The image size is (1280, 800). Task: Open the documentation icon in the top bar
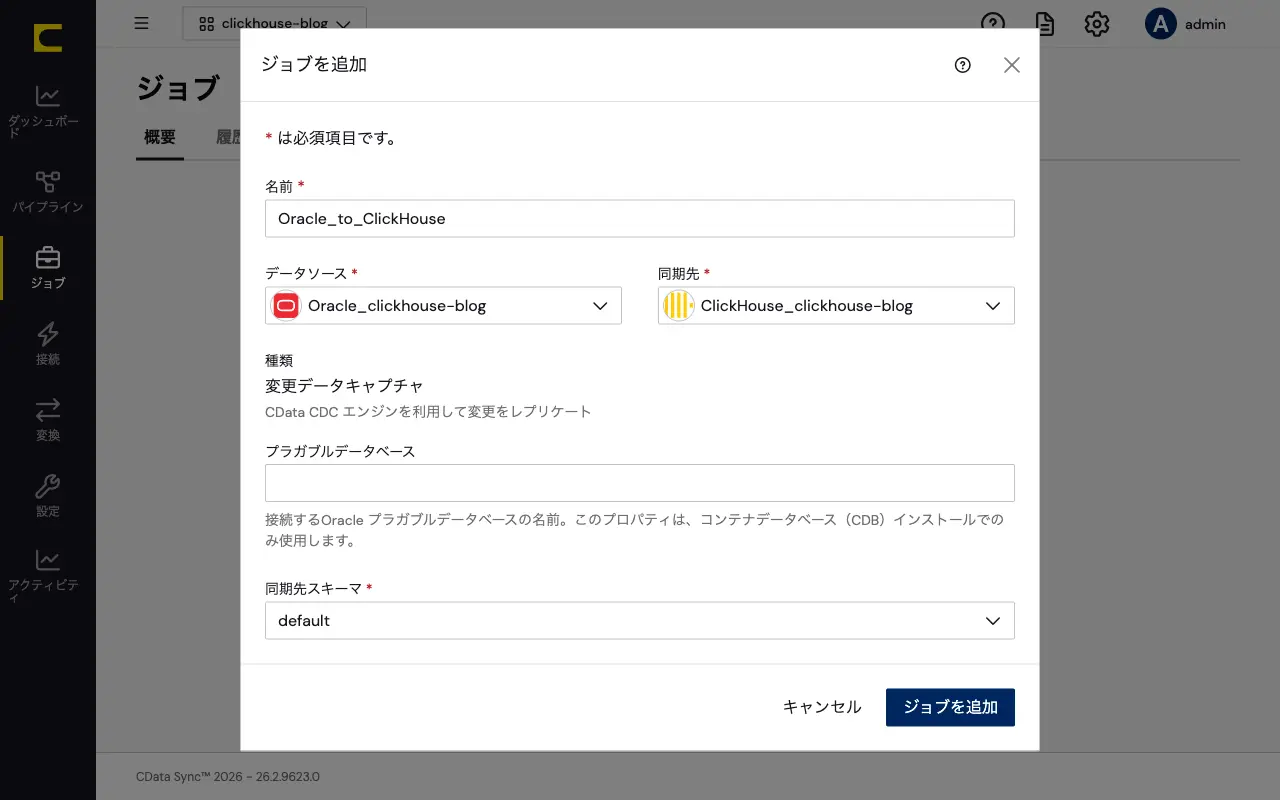[x=1045, y=24]
